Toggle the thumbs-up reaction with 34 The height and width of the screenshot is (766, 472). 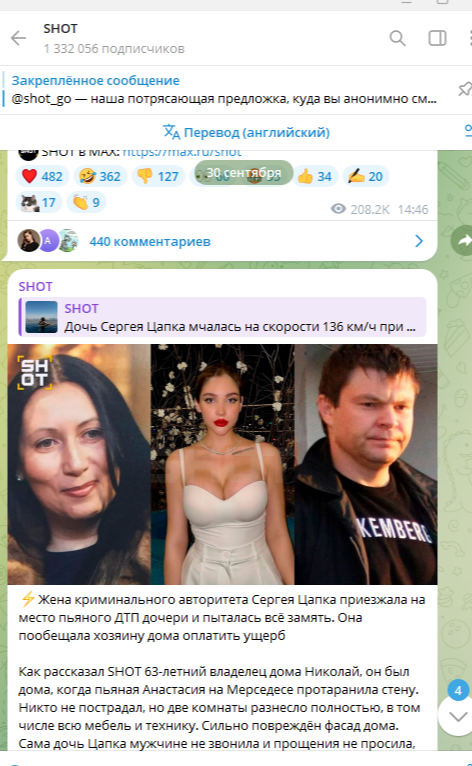tap(315, 176)
